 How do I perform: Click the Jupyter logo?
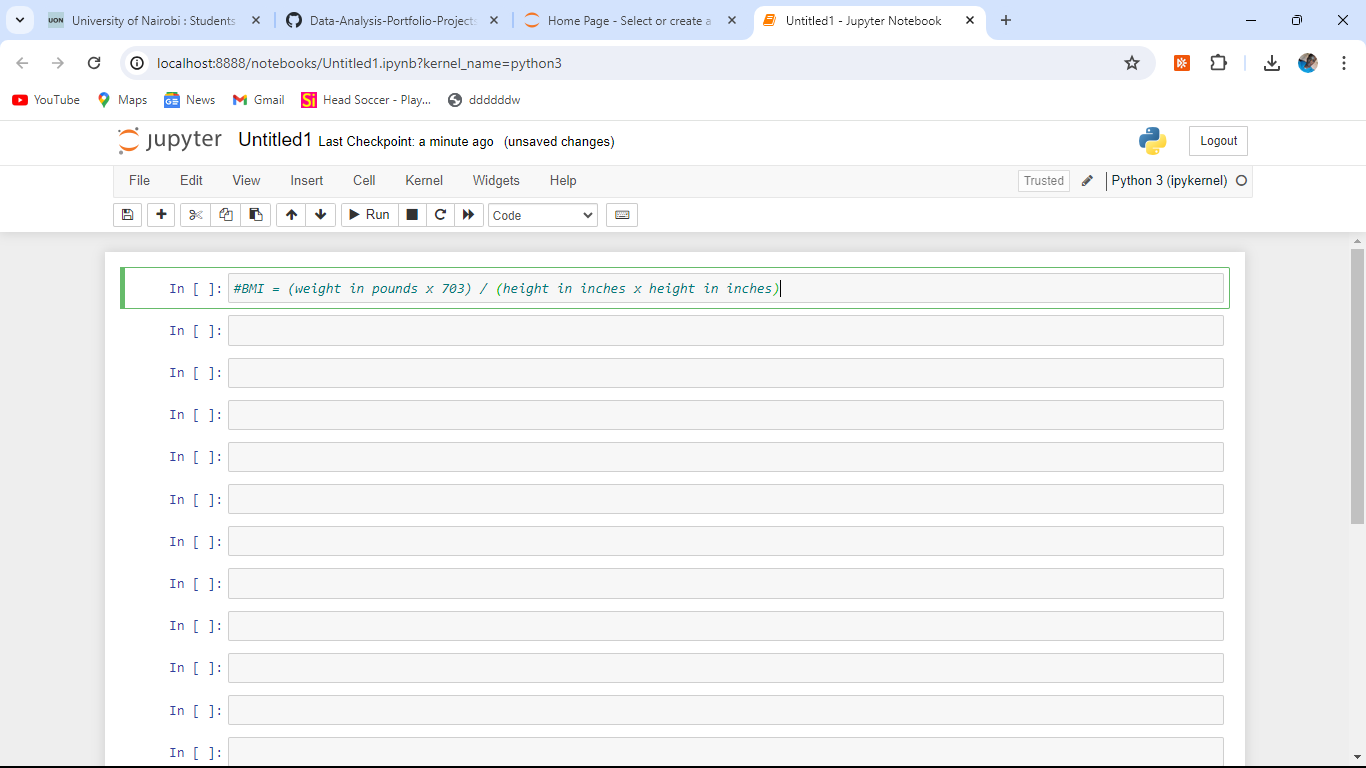(x=169, y=141)
